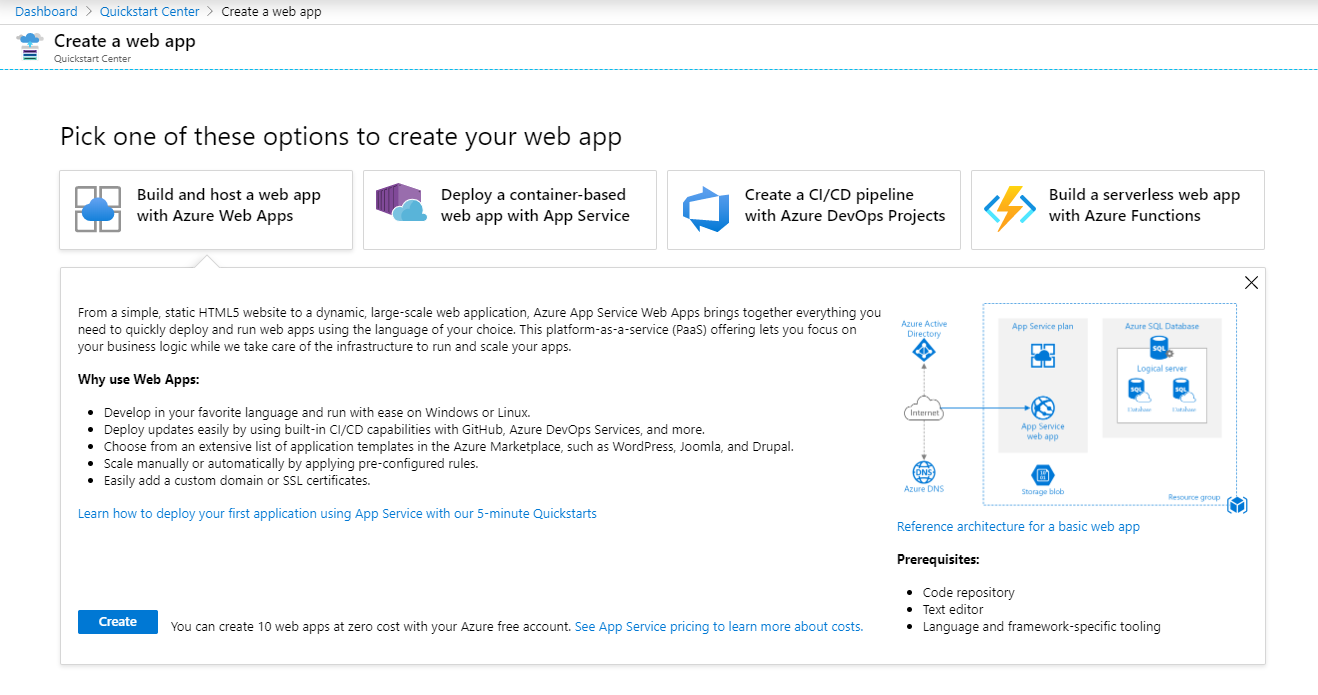Click the blue Create button

click(x=118, y=622)
